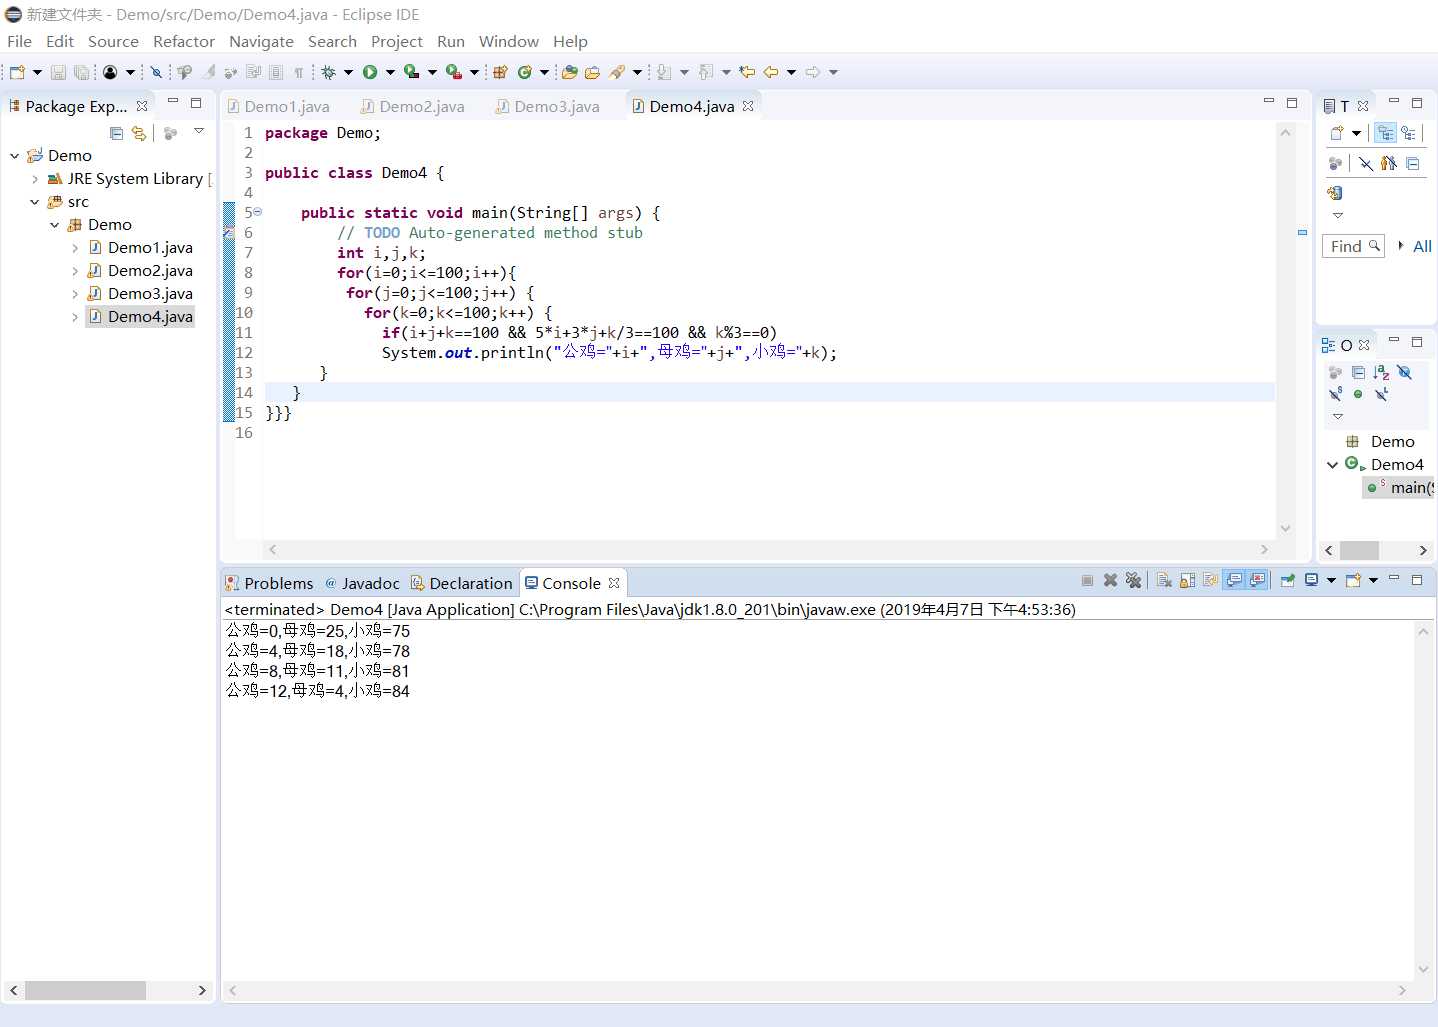Select Demo4.java in Package Explorer

pos(140,317)
